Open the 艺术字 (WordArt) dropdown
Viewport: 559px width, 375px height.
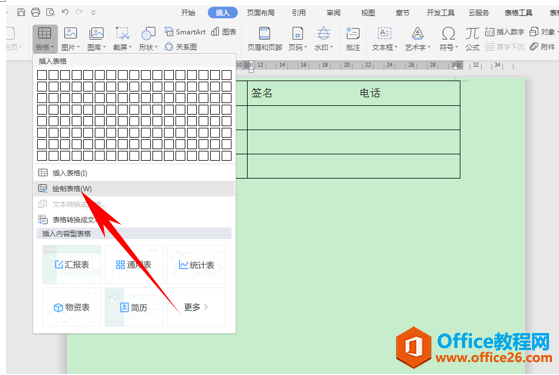tap(417, 38)
